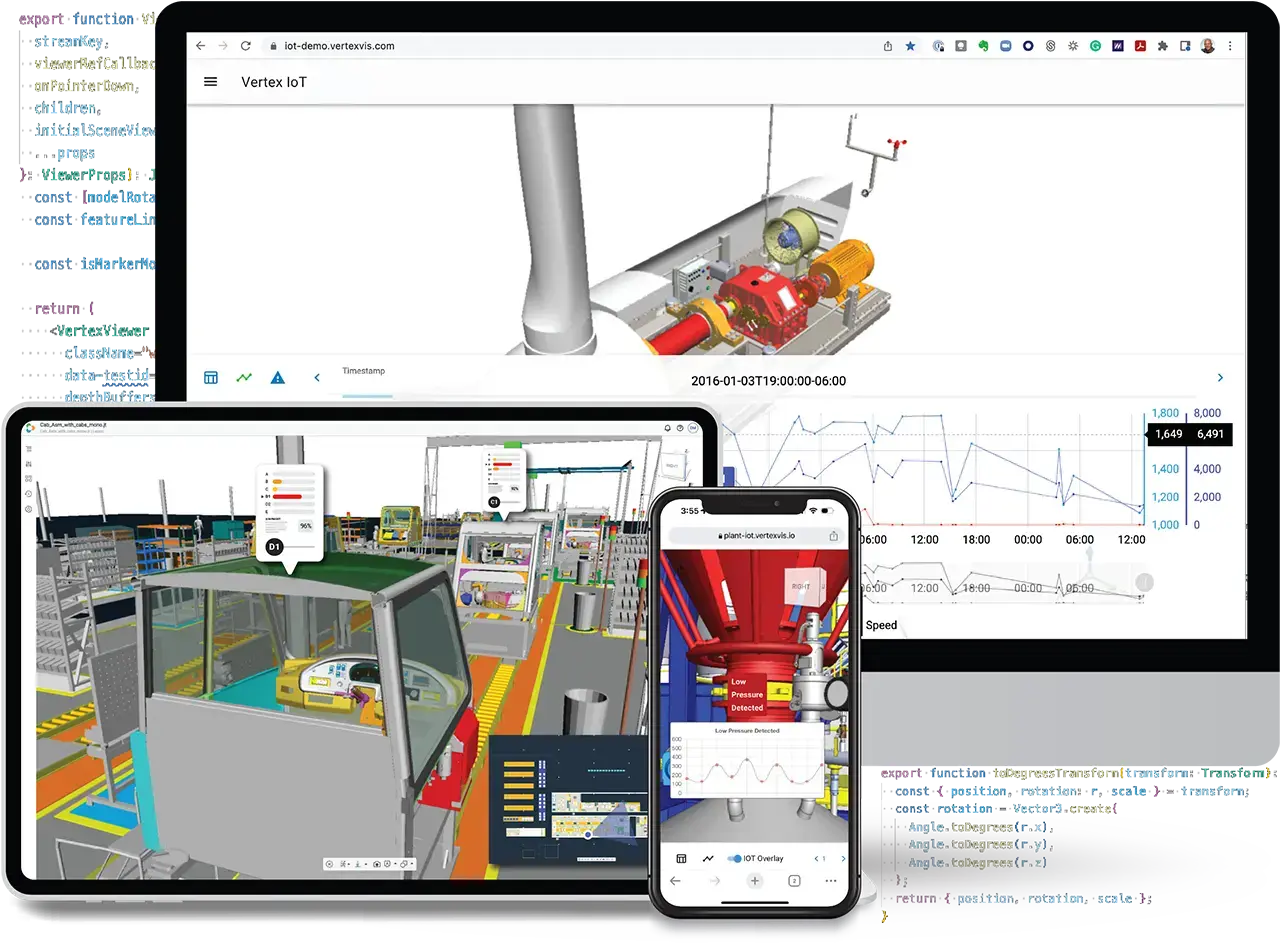Bookmark the page with the star icon

click(910, 46)
